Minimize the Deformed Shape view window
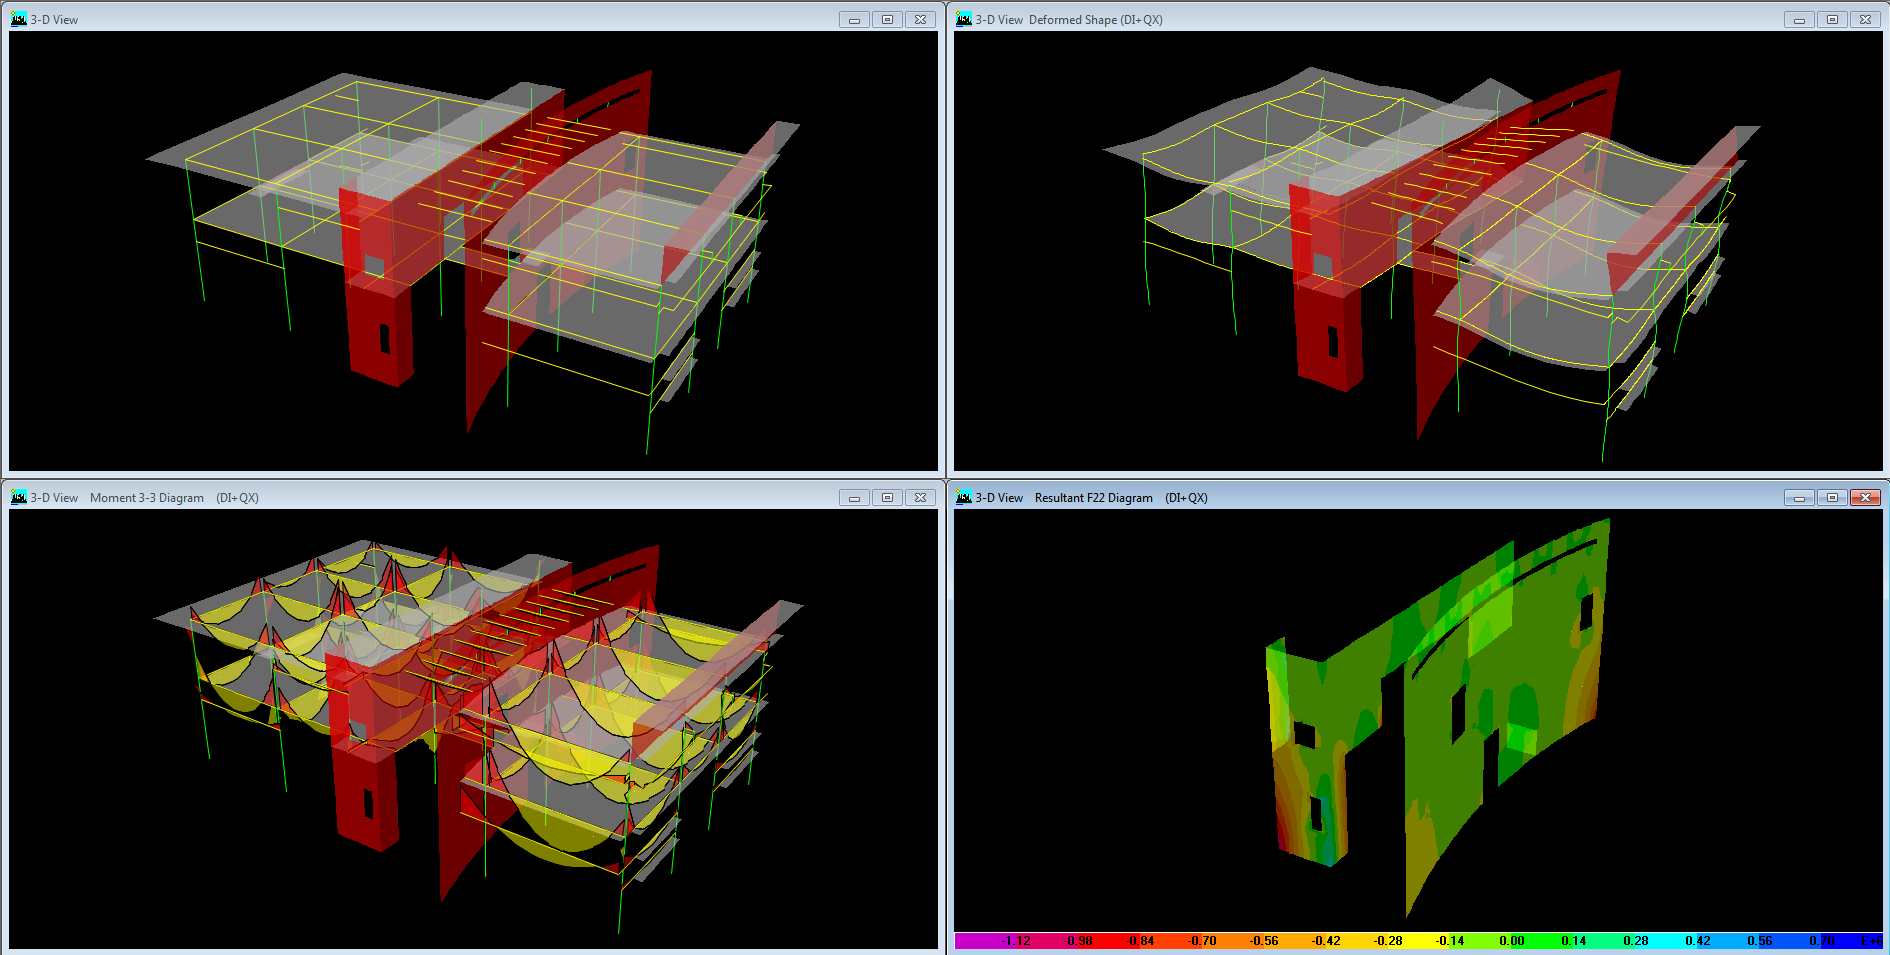Image resolution: width=1890 pixels, height=955 pixels. (1798, 19)
